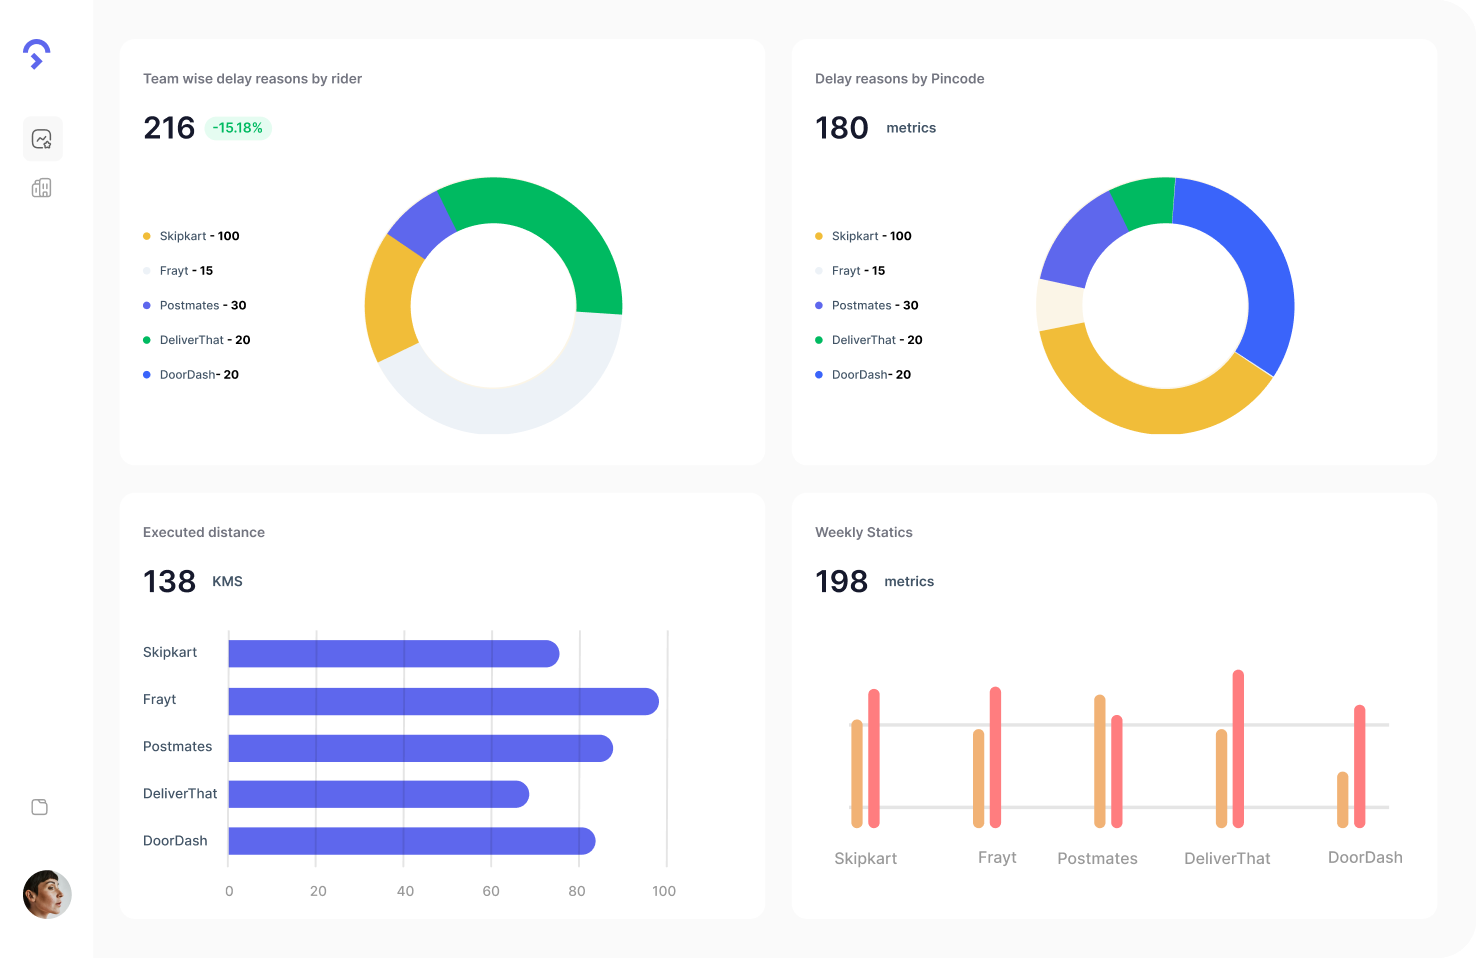The height and width of the screenshot is (958, 1476).
Task: Click DeliverThat - 20 legend in Pincode card
Action: [877, 340]
